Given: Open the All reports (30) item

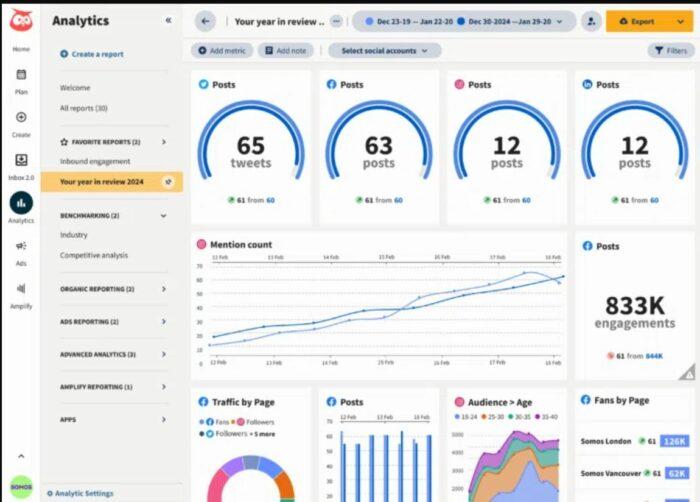Looking at the screenshot, I should [x=83, y=108].
